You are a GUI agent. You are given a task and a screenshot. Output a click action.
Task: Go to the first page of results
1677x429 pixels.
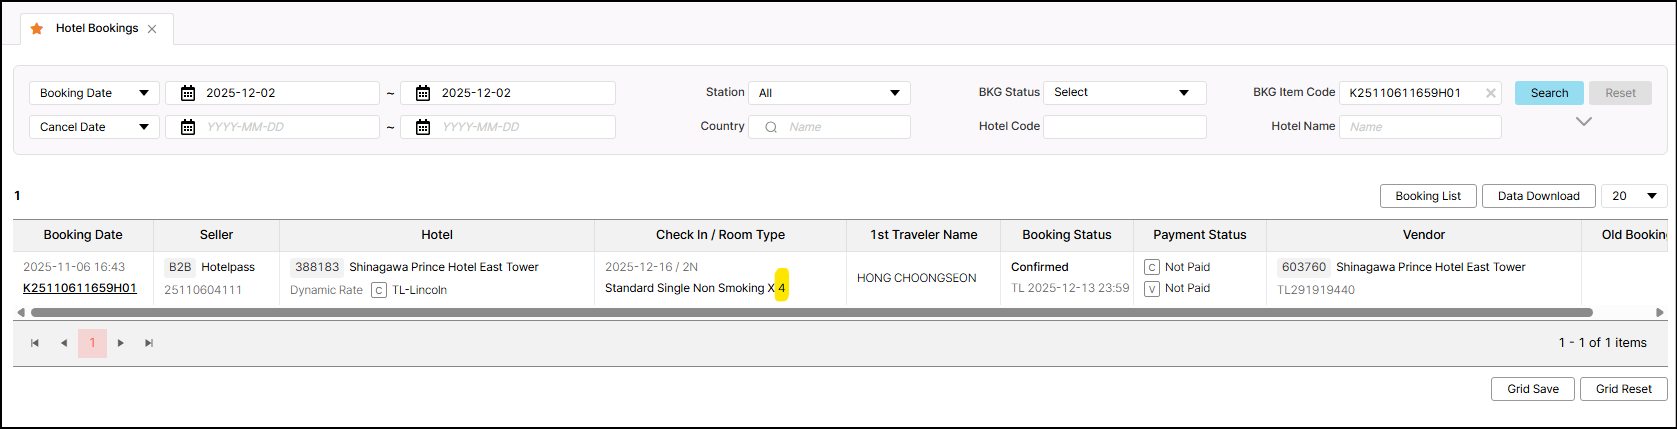(x=35, y=343)
